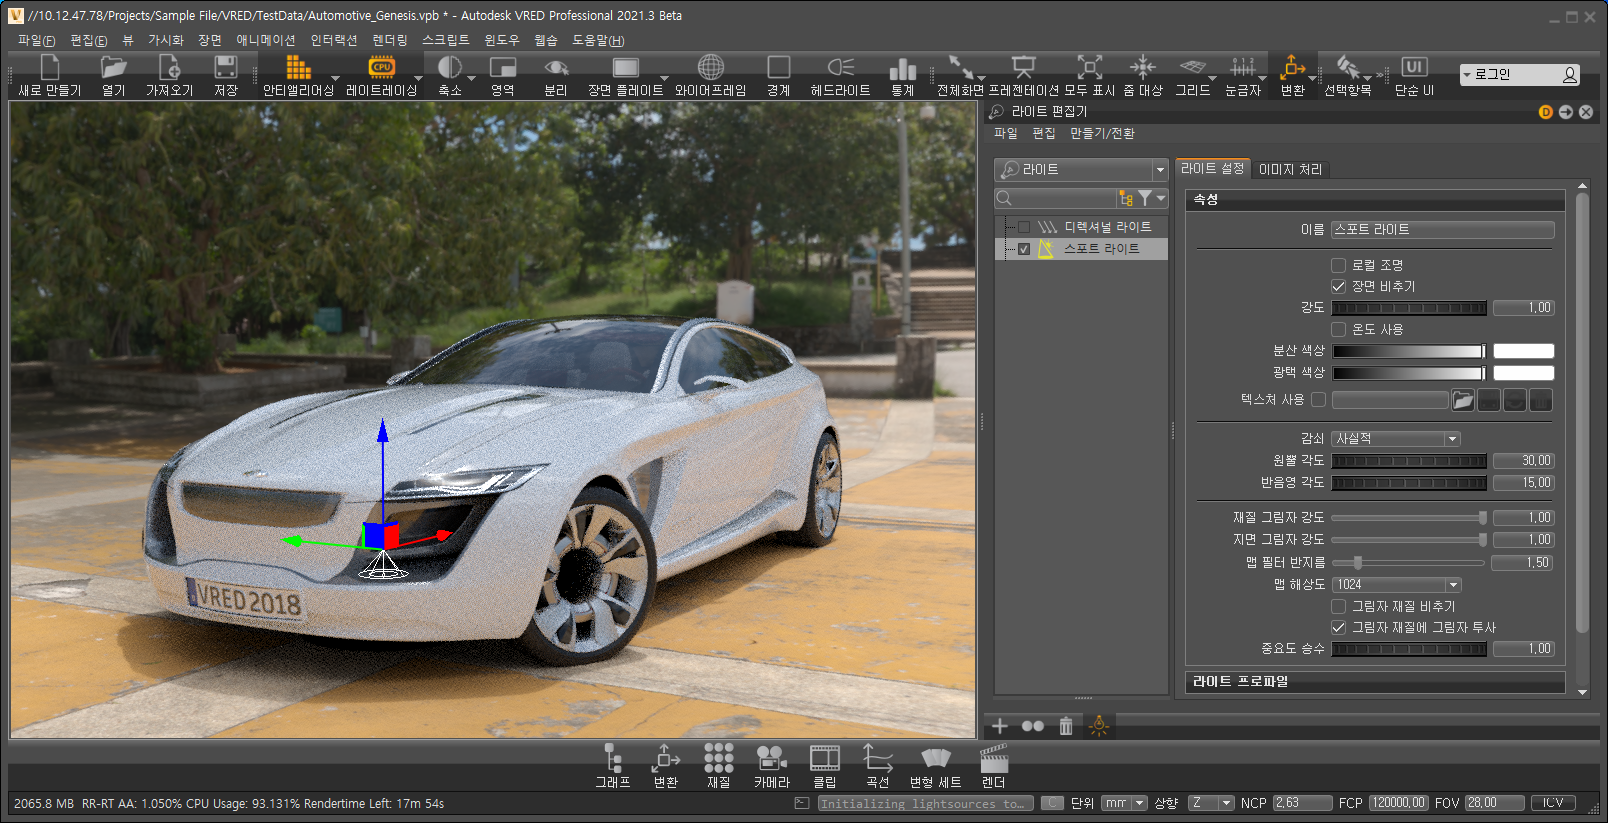Open the 감쇠 dropdown set to 사실적
Screen dimensions: 1608x823
(1396, 439)
